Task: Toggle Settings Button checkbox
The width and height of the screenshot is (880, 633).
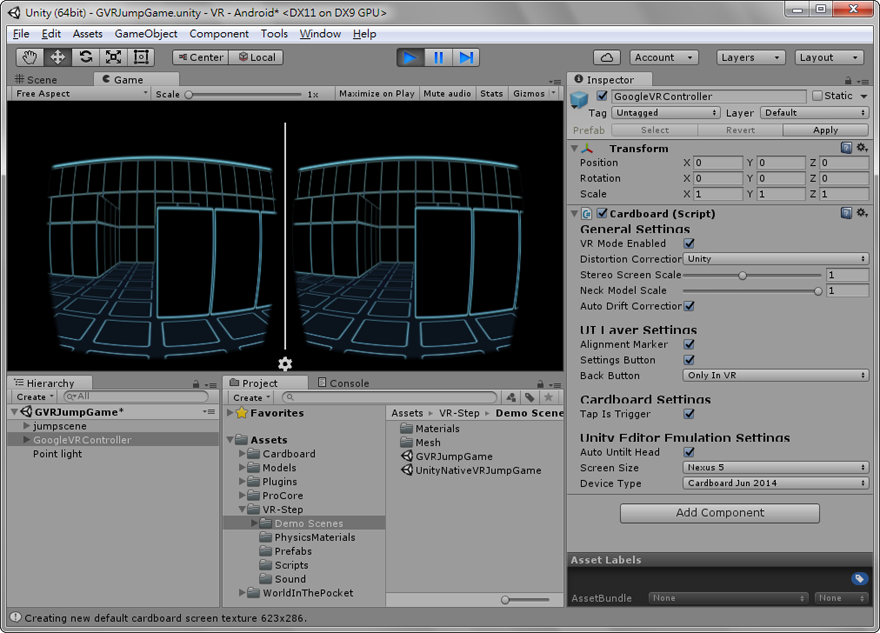Action: click(689, 360)
